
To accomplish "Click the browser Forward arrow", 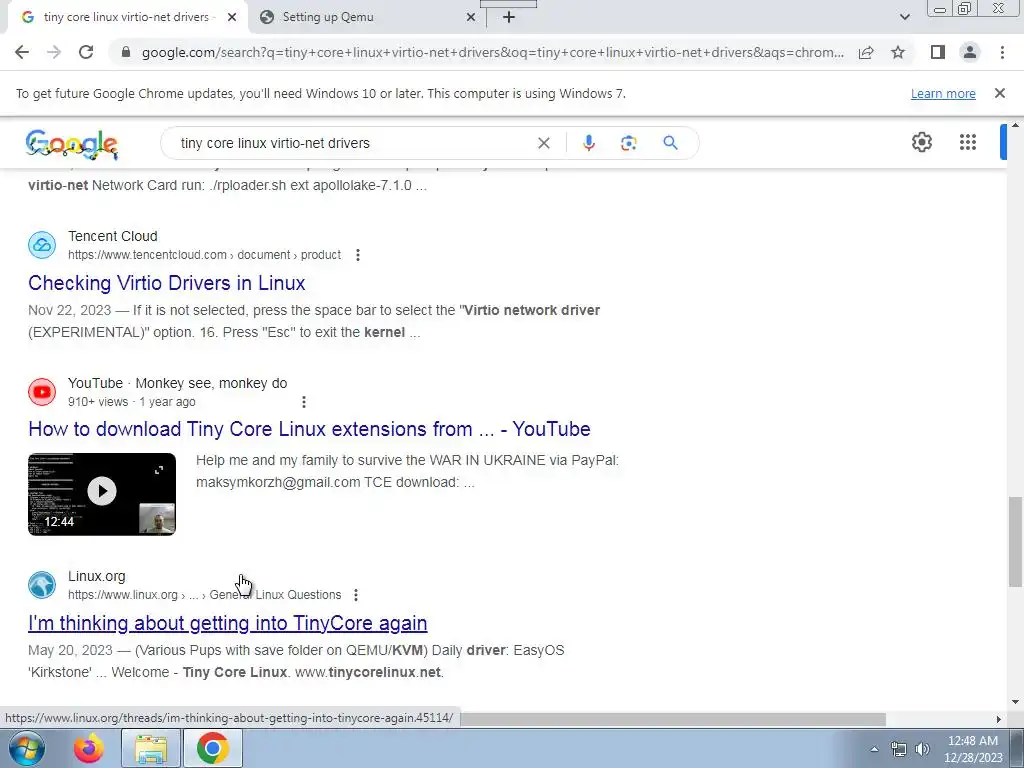I will click(x=54, y=52).
